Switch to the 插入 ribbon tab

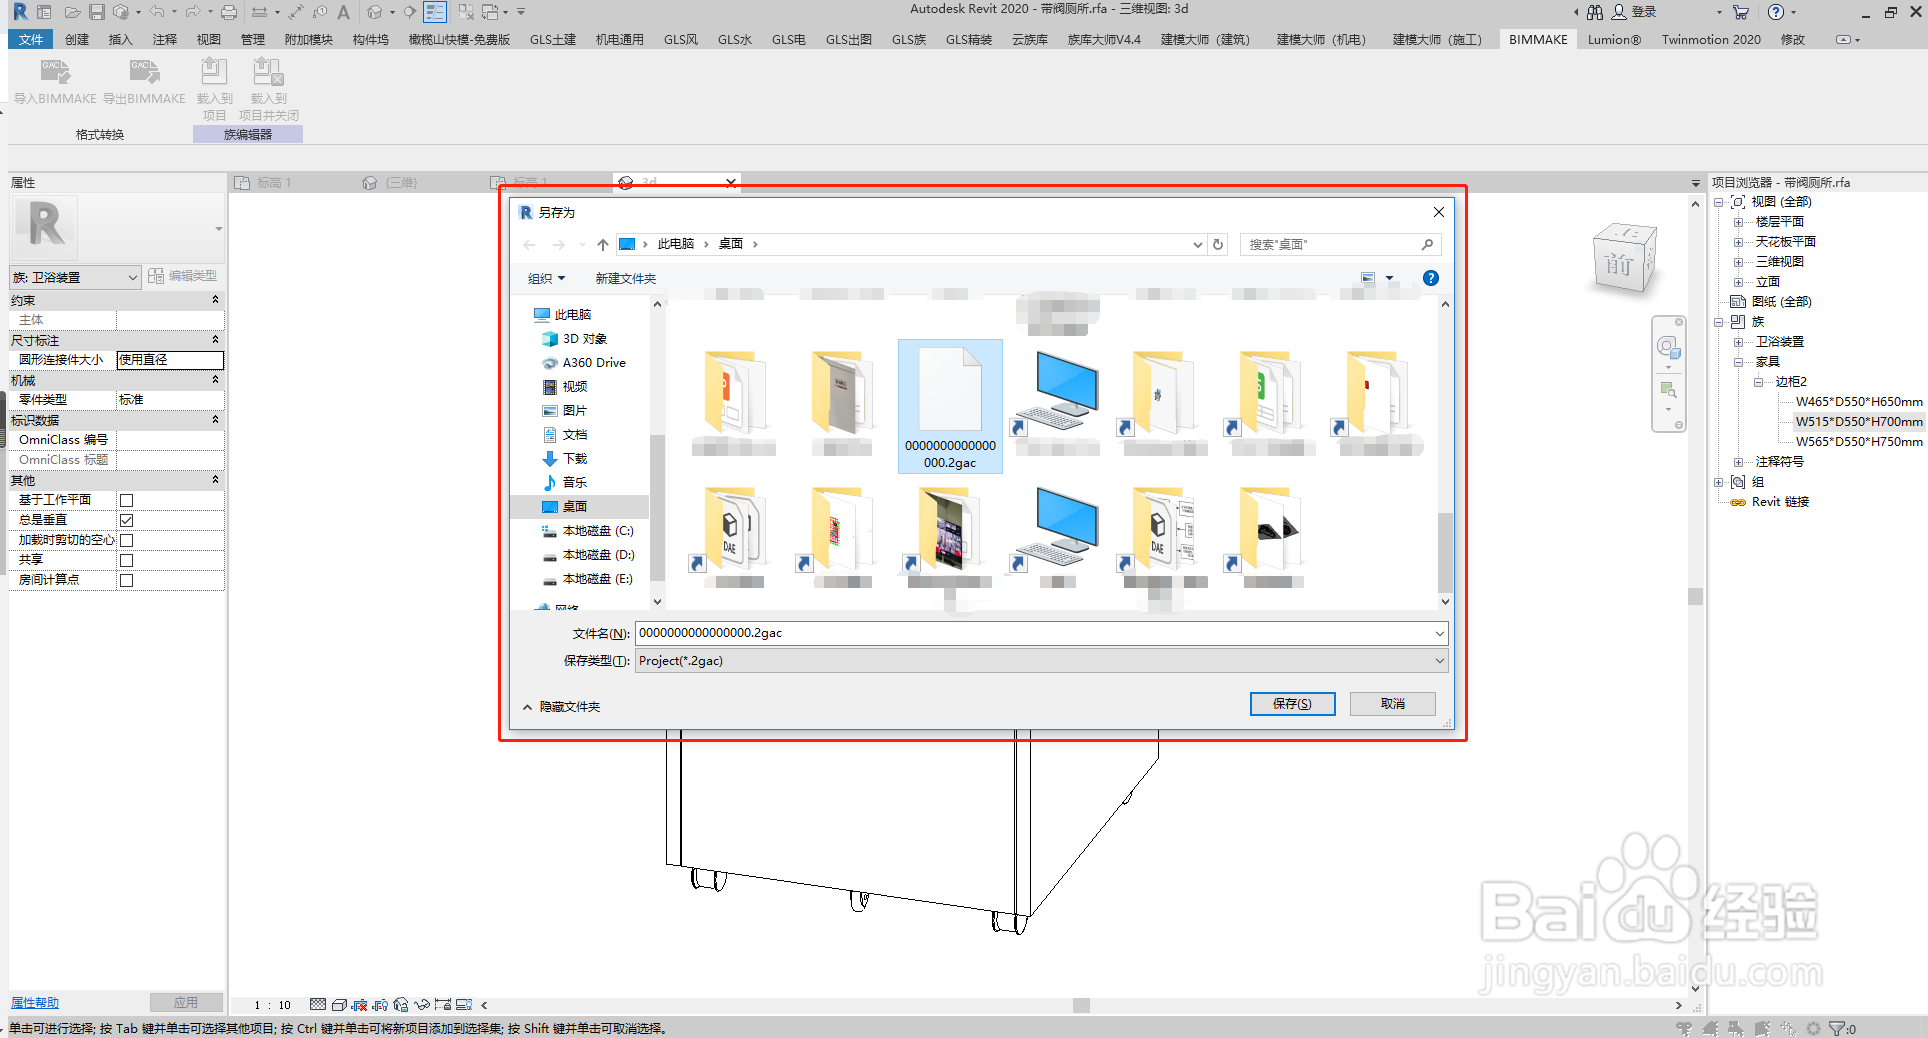(x=120, y=39)
